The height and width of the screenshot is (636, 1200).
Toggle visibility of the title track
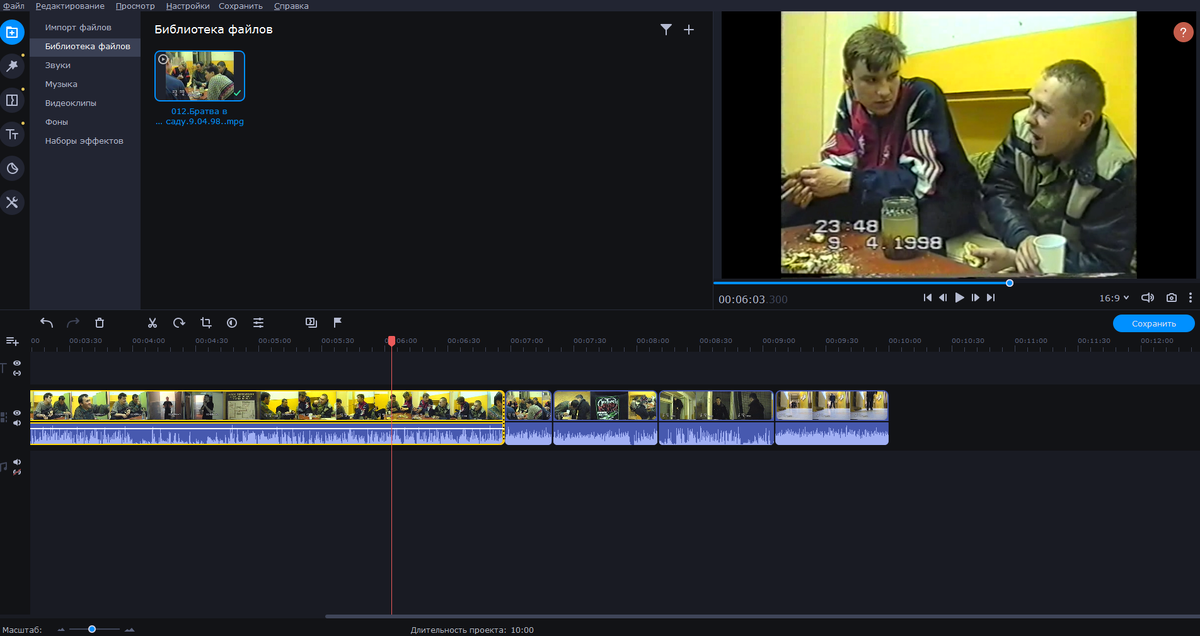tap(17, 363)
